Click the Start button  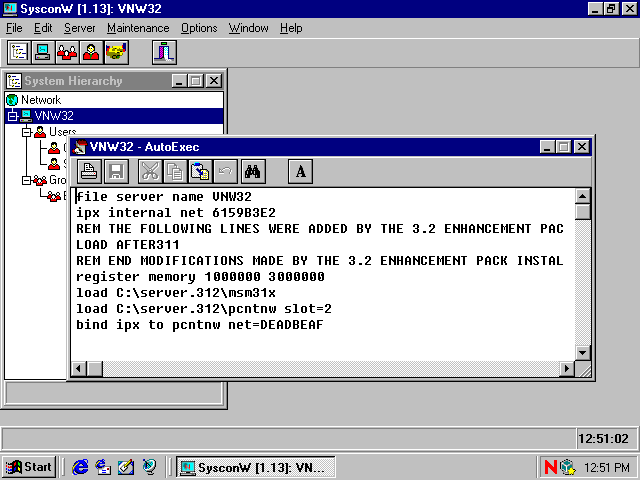point(29,467)
